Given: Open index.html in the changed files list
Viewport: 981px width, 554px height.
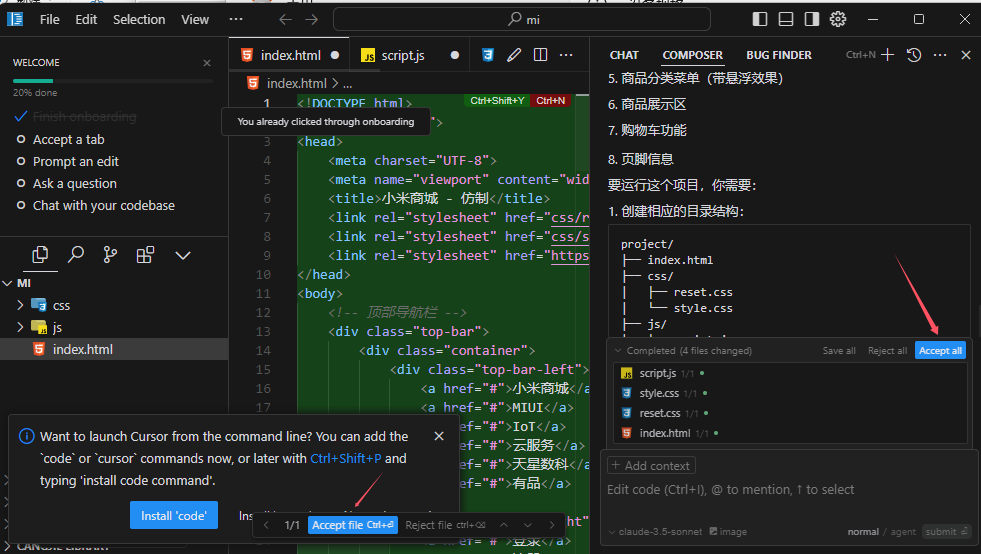Looking at the screenshot, I should (x=664, y=433).
